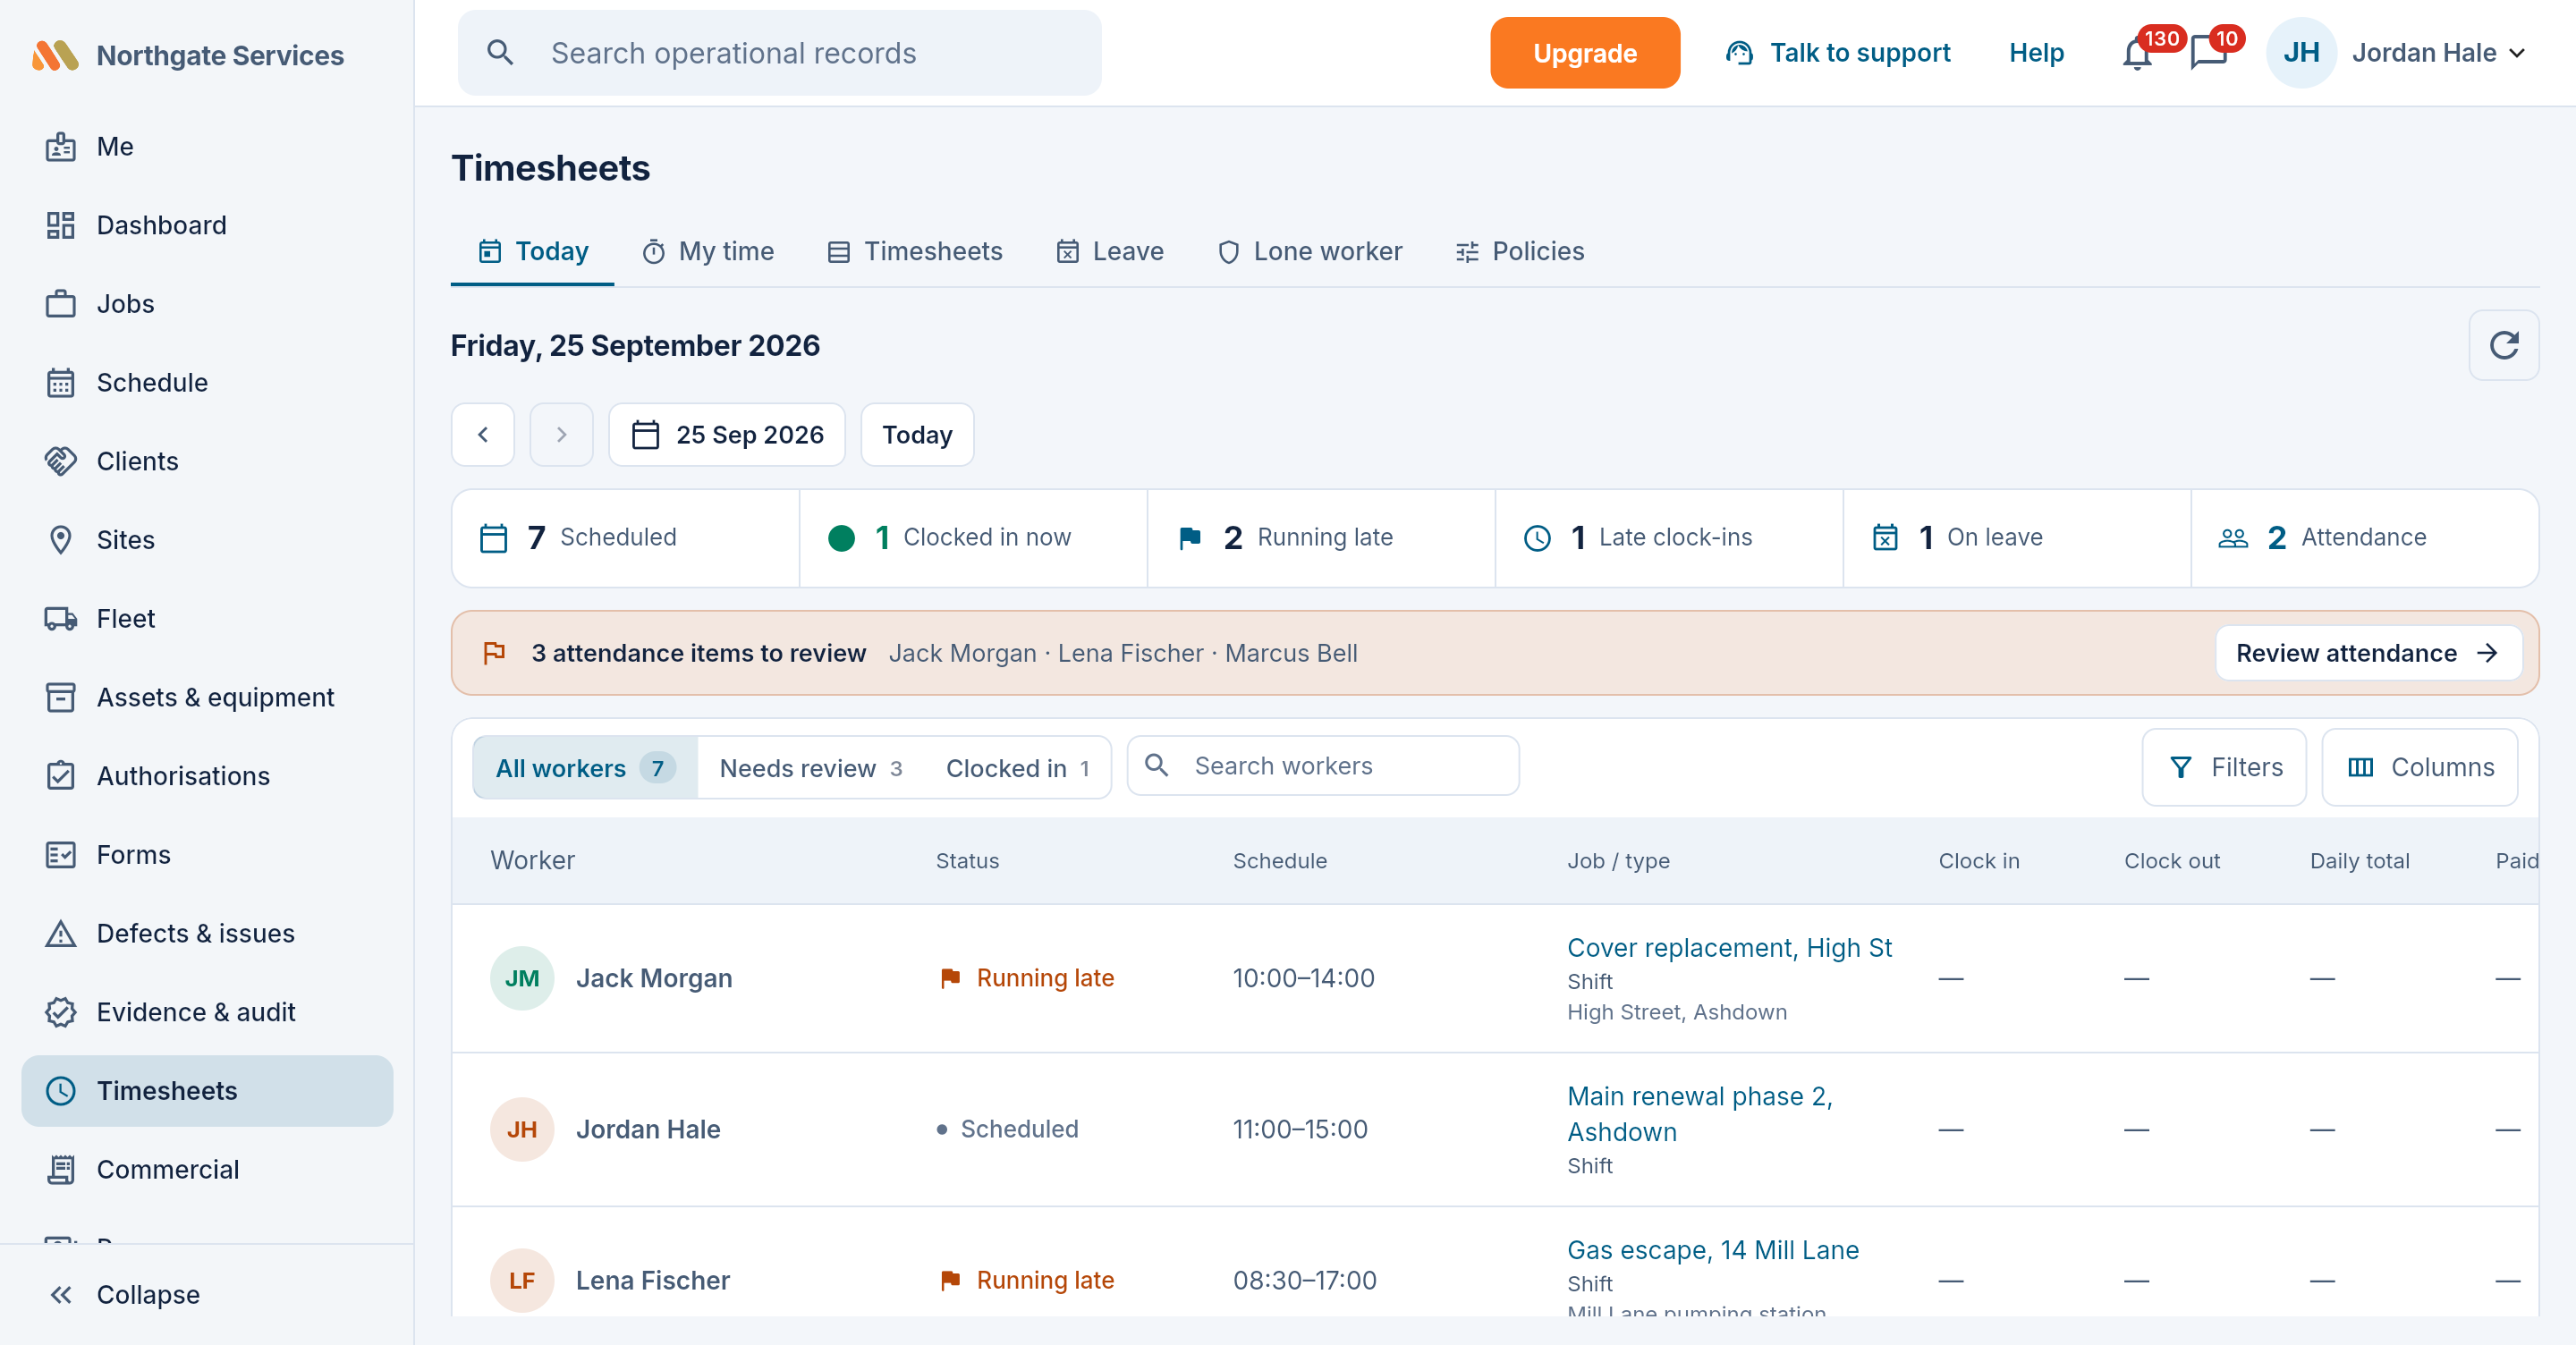2576x1345 pixels.
Task: Open the Jordan Hale account menu
Action: pos(2398,53)
